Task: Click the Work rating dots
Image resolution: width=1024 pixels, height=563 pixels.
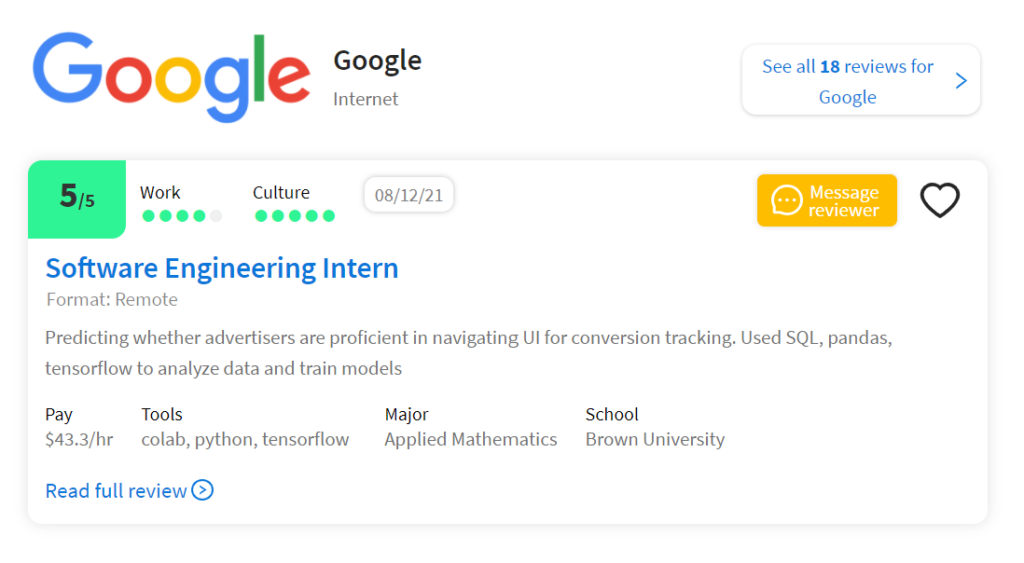Action: click(x=182, y=216)
